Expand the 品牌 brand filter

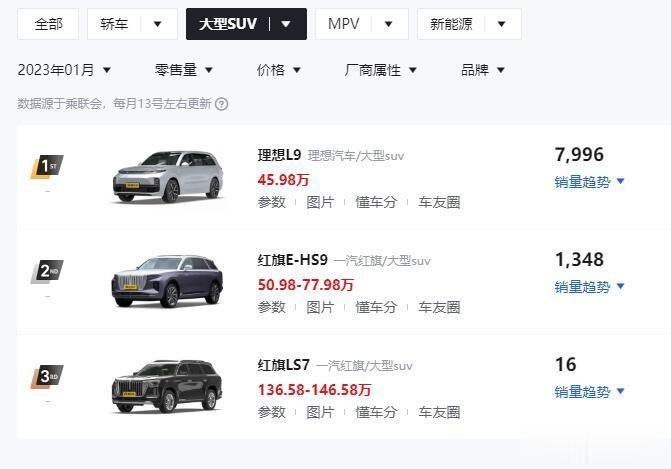(483, 70)
